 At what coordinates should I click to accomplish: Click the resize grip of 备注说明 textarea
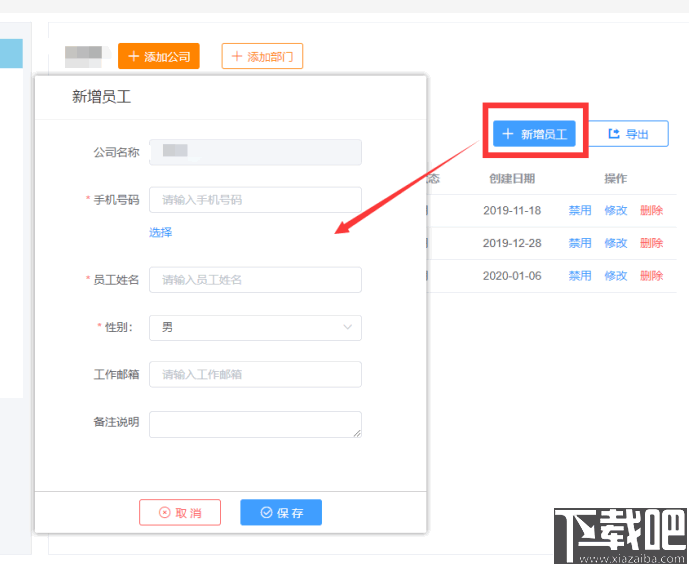tap(357, 433)
